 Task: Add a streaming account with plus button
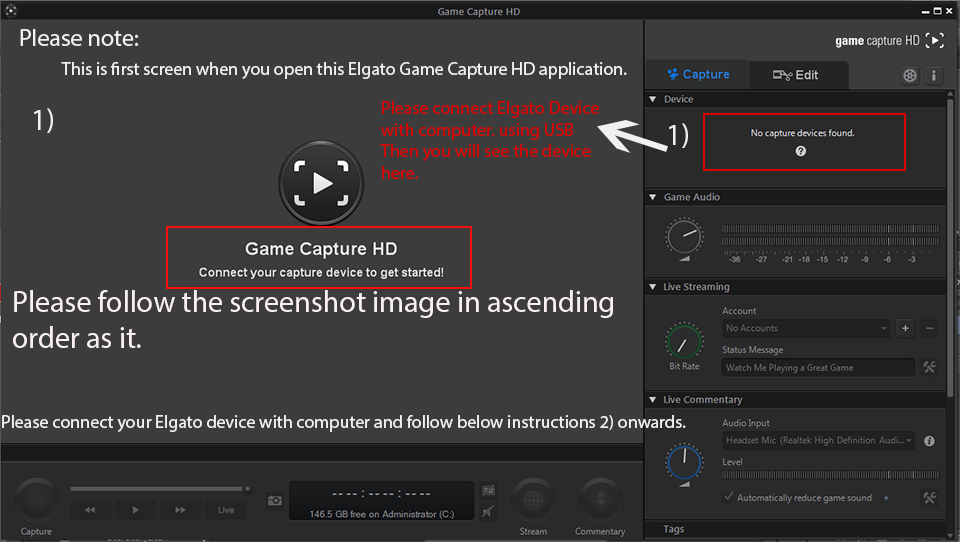point(905,328)
